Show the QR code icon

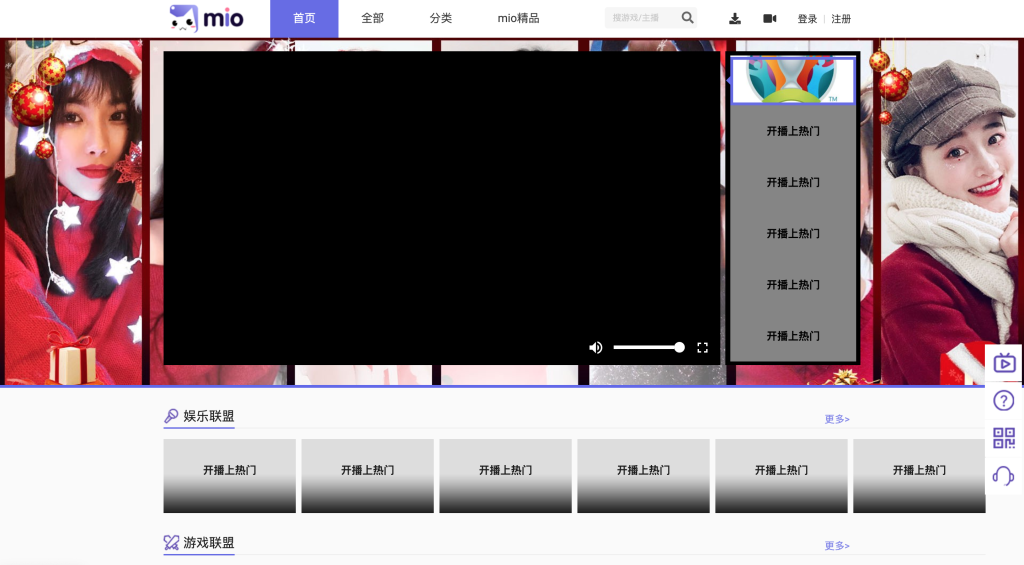(x=1004, y=438)
